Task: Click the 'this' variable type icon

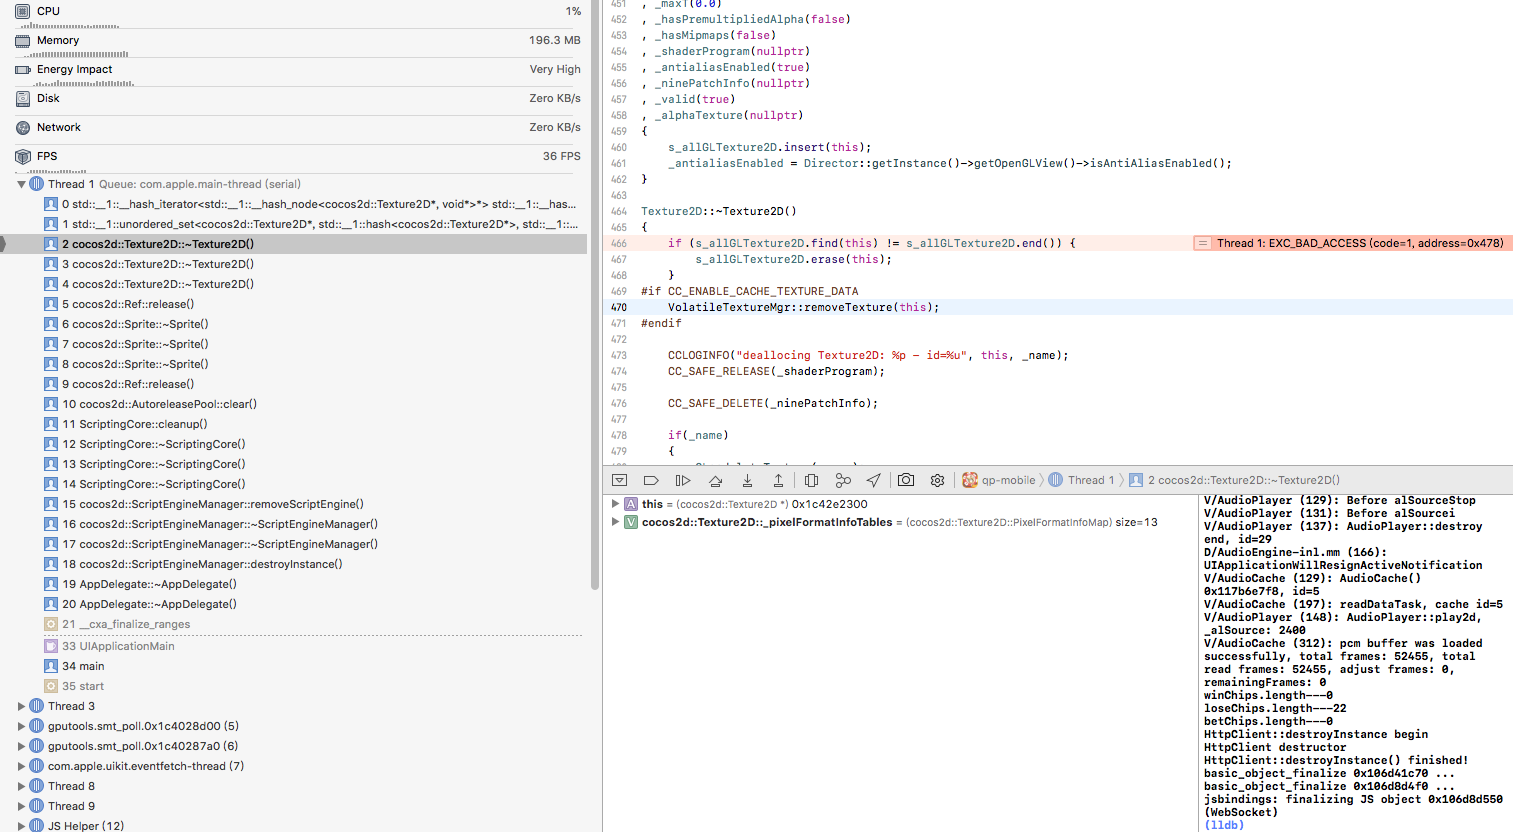Action: (631, 504)
